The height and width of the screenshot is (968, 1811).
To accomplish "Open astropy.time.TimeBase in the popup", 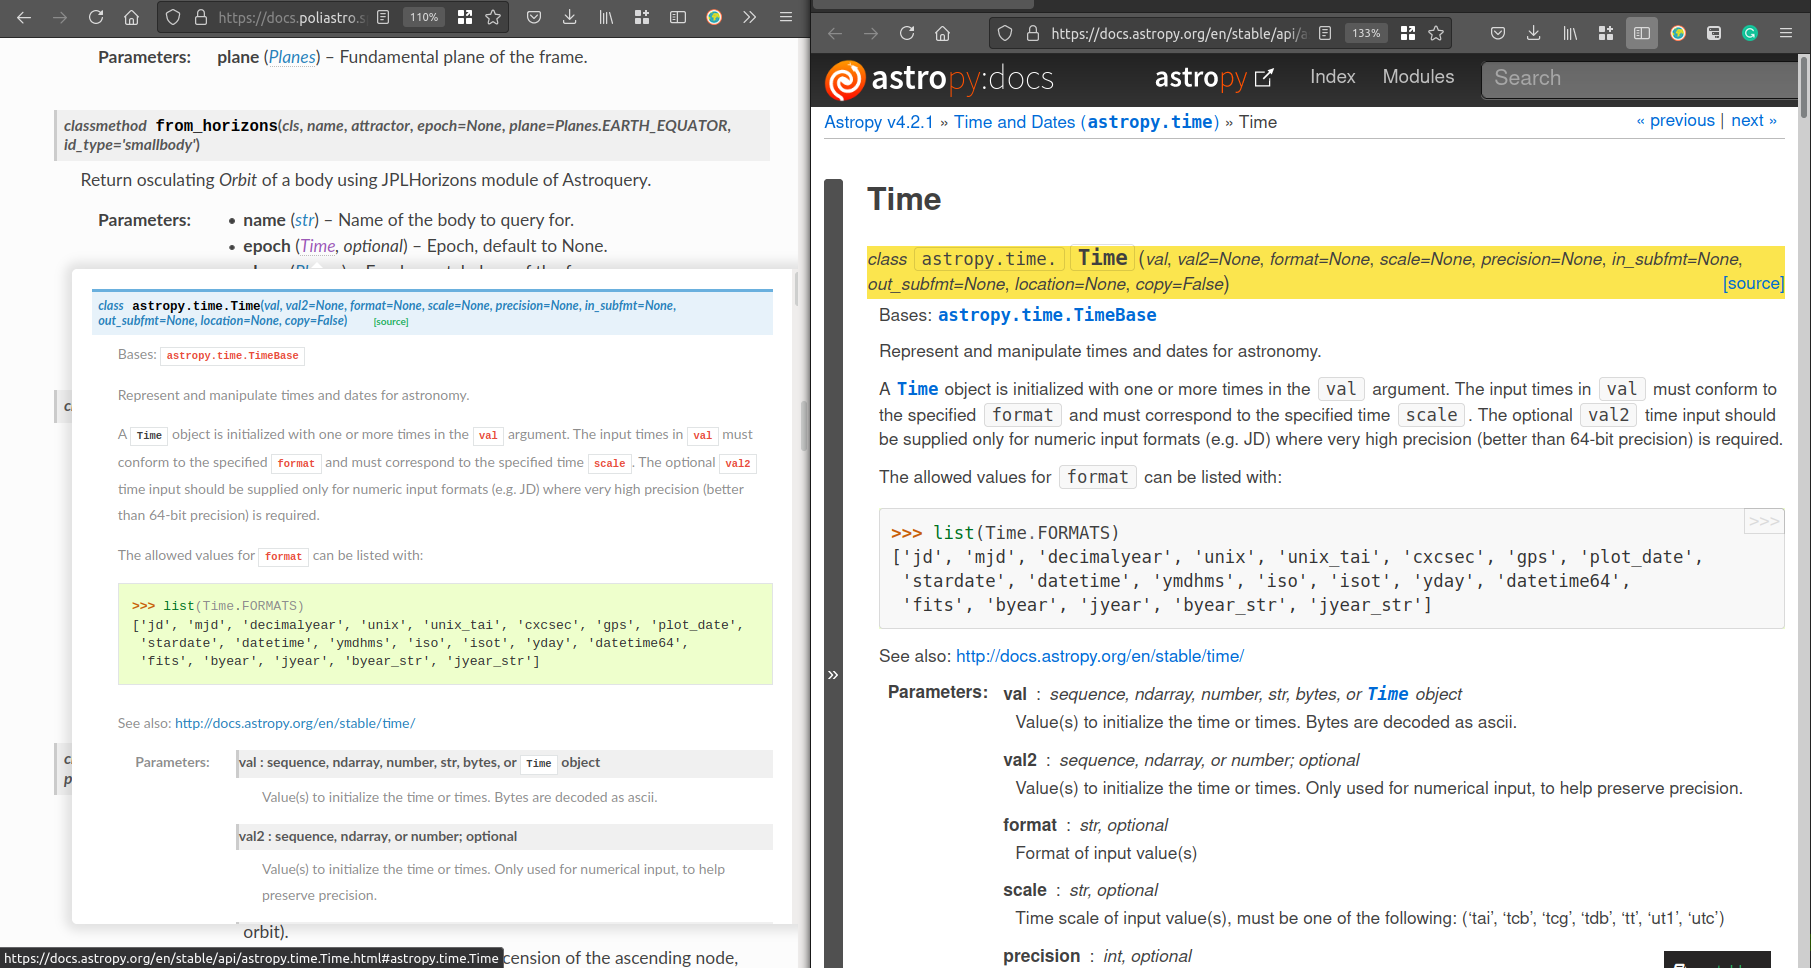I will [x=232, y=356].
